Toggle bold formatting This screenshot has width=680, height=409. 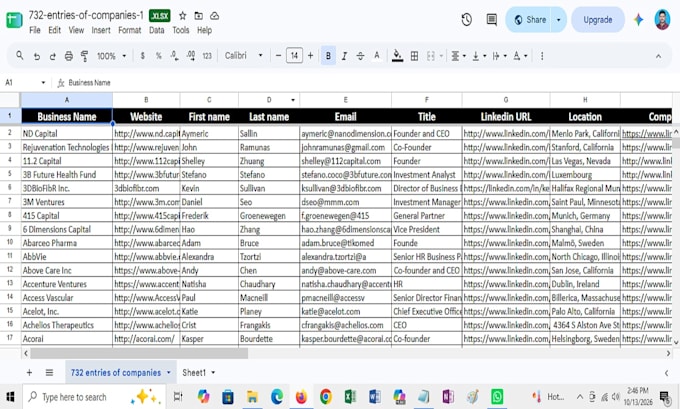coord(328,56)
